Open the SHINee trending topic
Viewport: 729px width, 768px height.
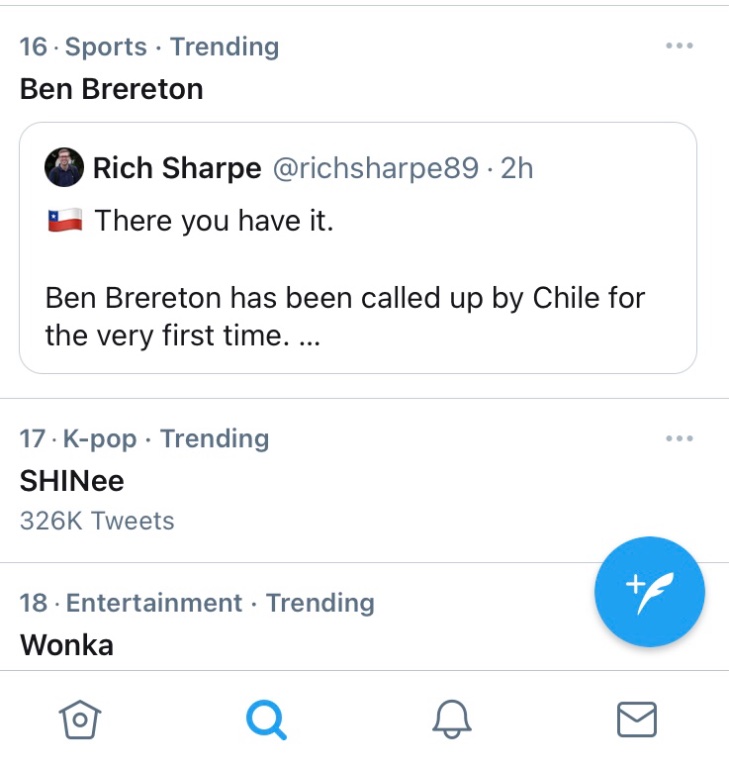(72, 481)
